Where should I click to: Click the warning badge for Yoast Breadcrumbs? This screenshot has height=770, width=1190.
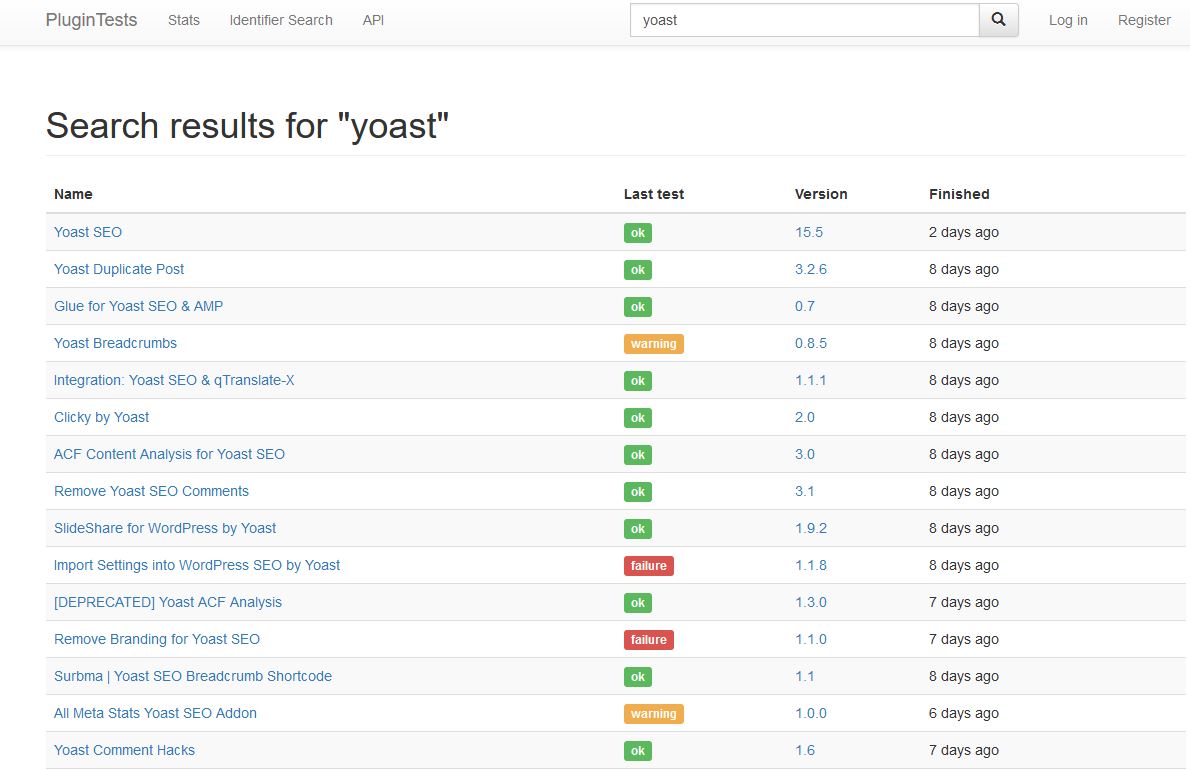653,344
